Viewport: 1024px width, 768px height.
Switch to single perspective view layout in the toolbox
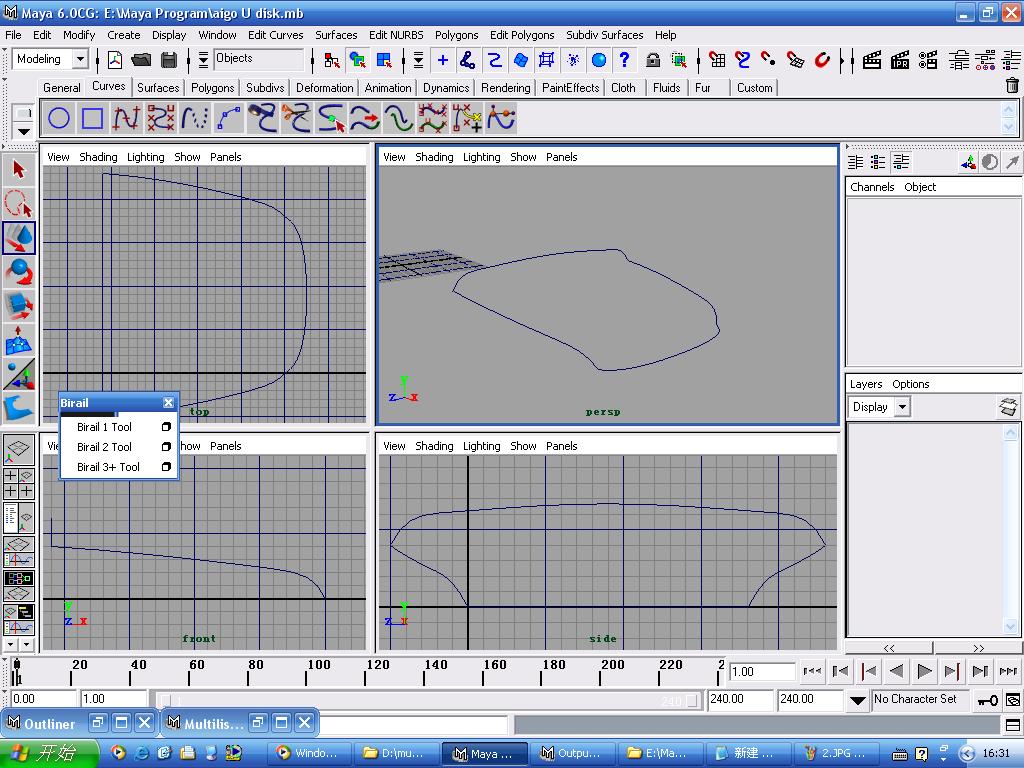[19, 449]
